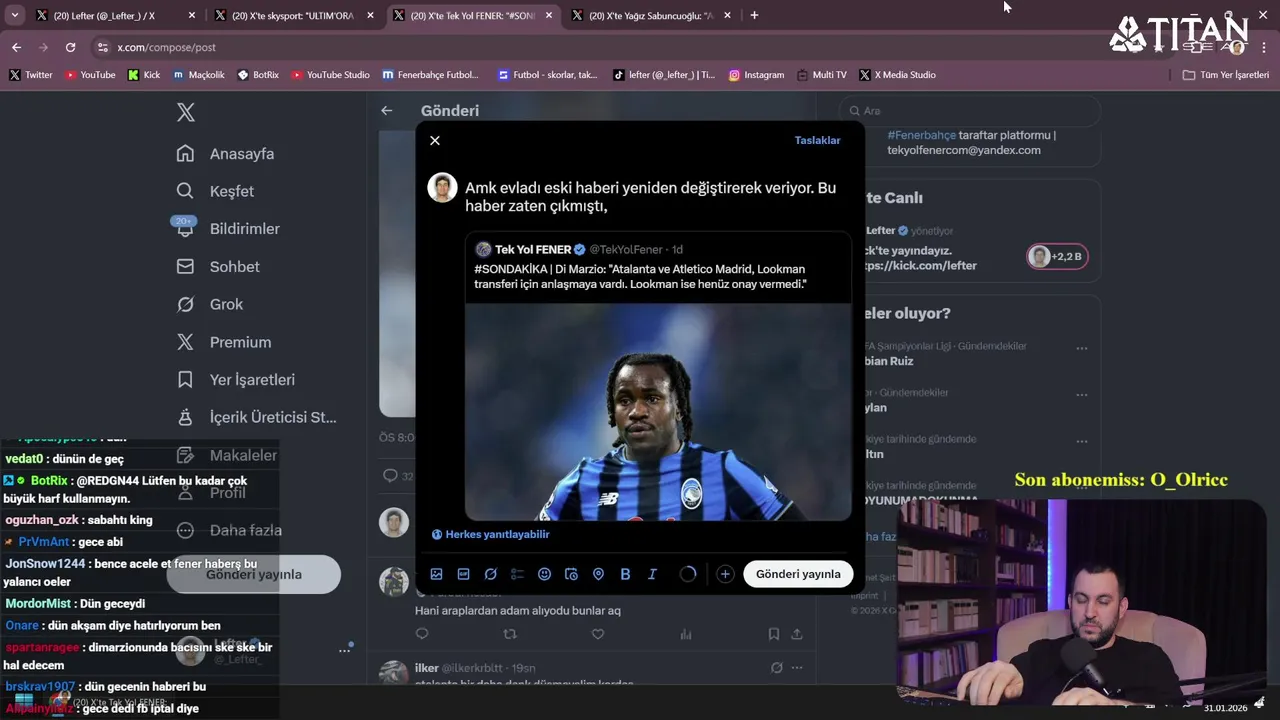Open Premium from the sidebar

click(223, 342)
